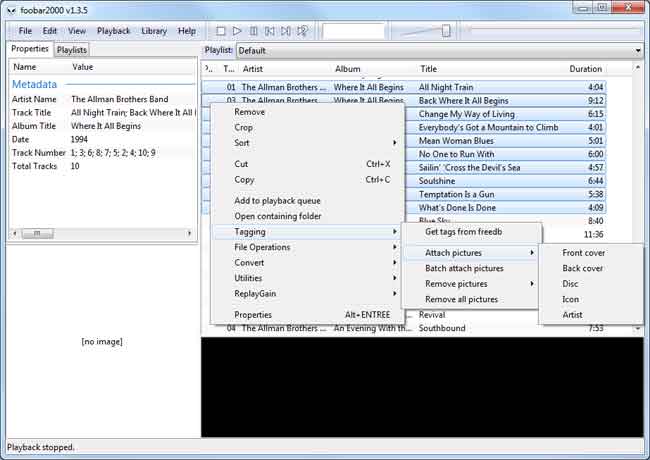The image size is (650, 460).
Task: Choose Disc picture type
Action: tap(591, 284)
